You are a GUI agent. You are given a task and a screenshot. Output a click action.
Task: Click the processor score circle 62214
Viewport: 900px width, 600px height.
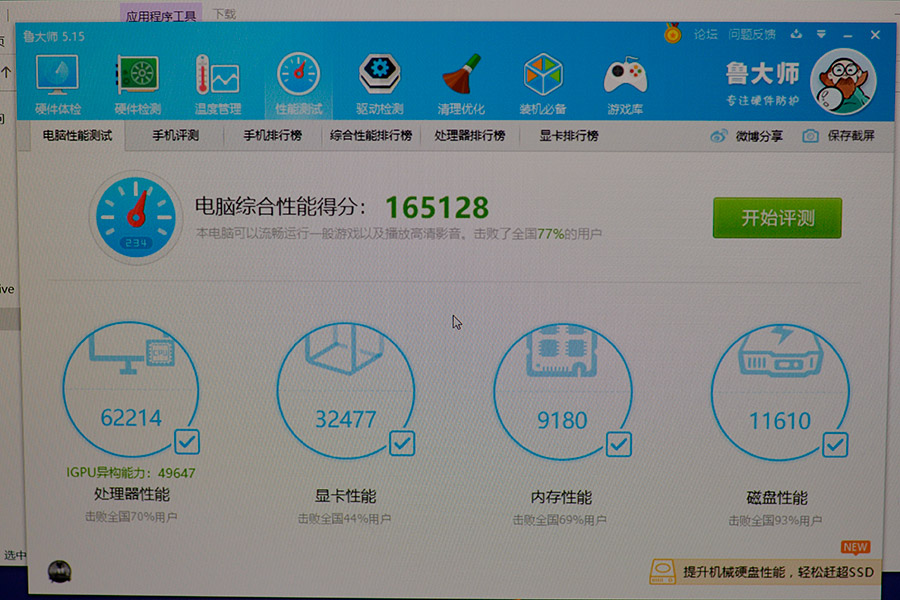pyautogui.click(x=131, y=389)
